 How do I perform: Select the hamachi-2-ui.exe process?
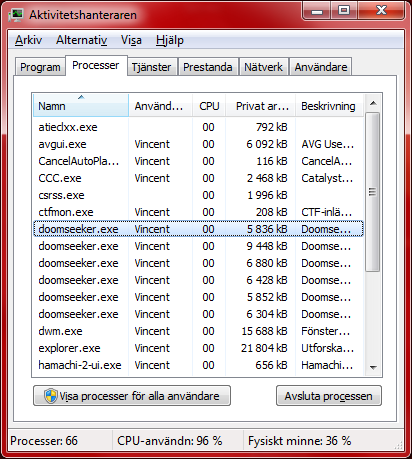(198, 365)
